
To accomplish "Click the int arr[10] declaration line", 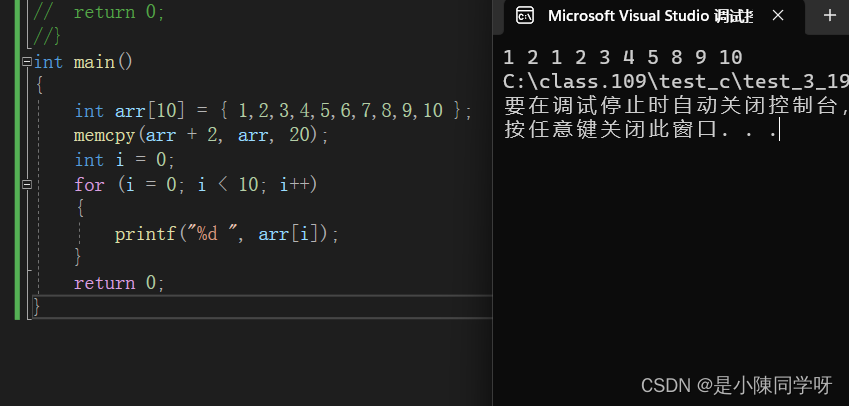I will [x=273, y=111].
